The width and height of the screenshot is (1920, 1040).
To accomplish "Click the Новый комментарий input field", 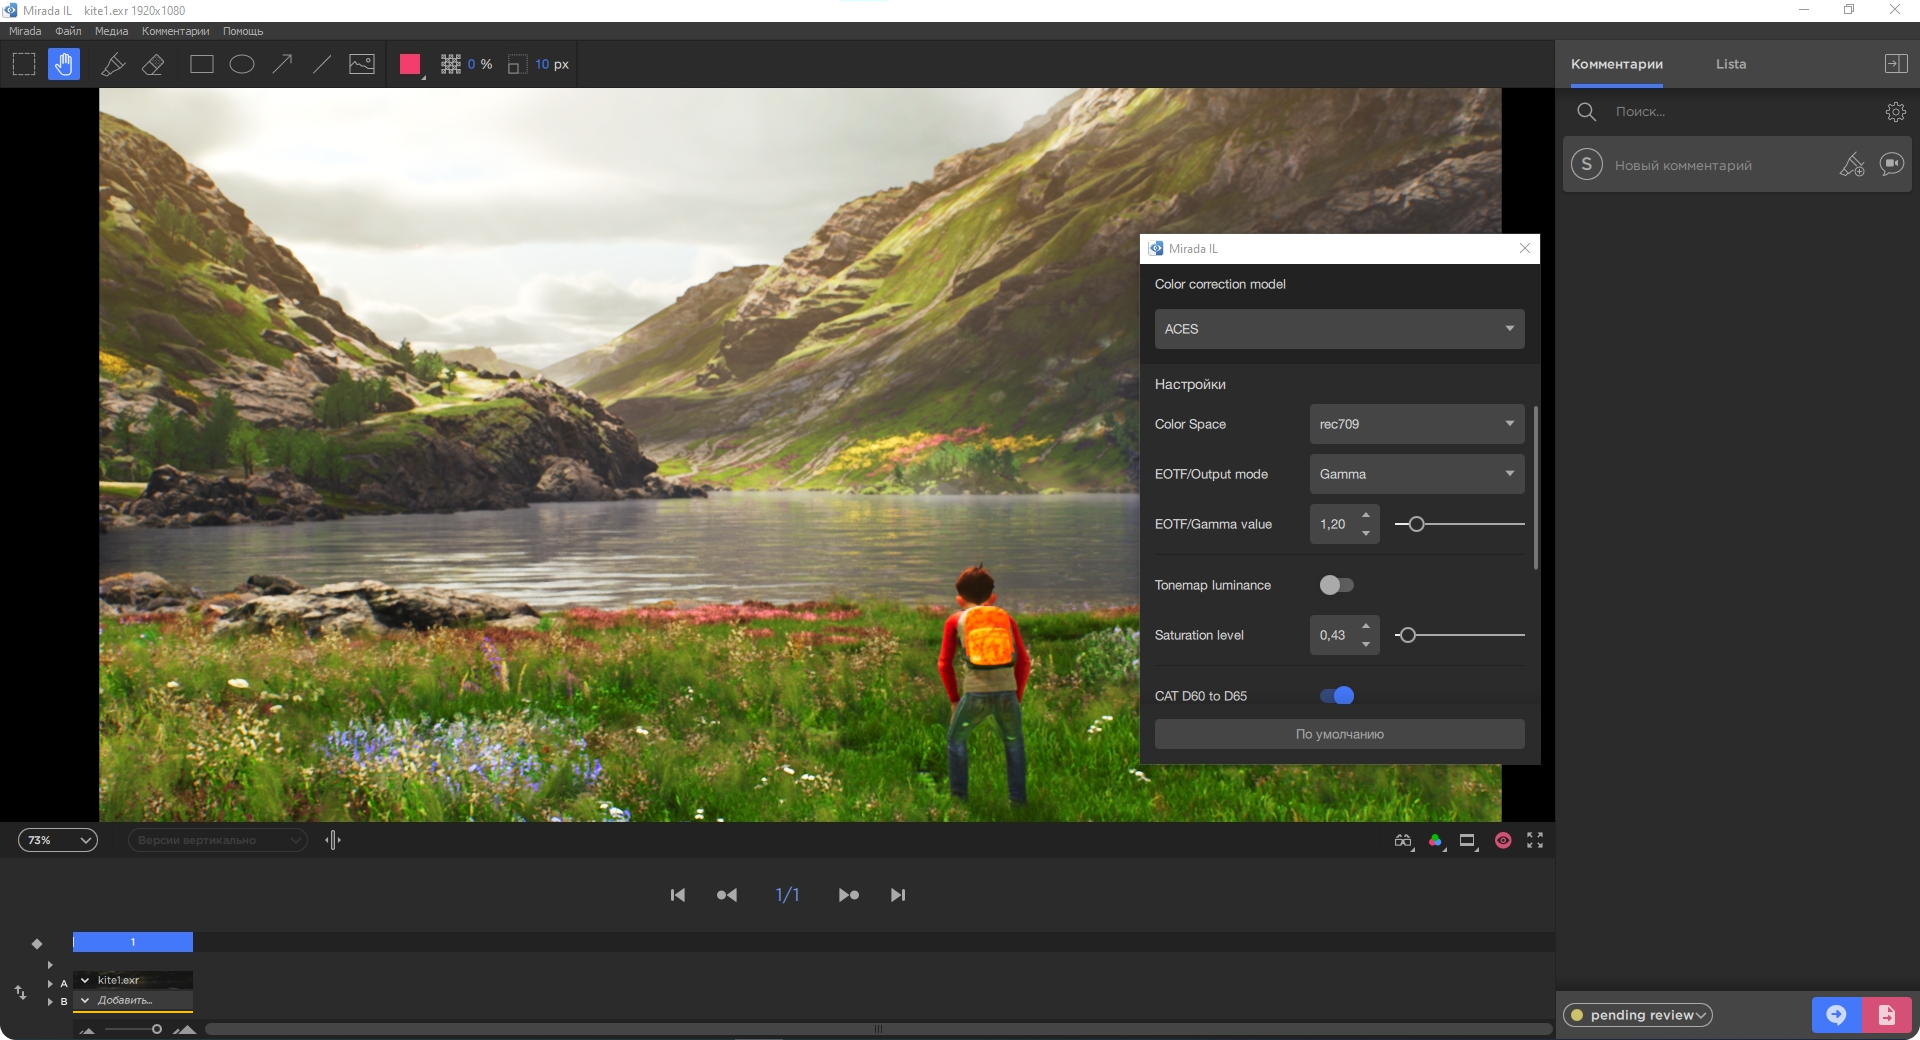I will (x=1720, y=165).
